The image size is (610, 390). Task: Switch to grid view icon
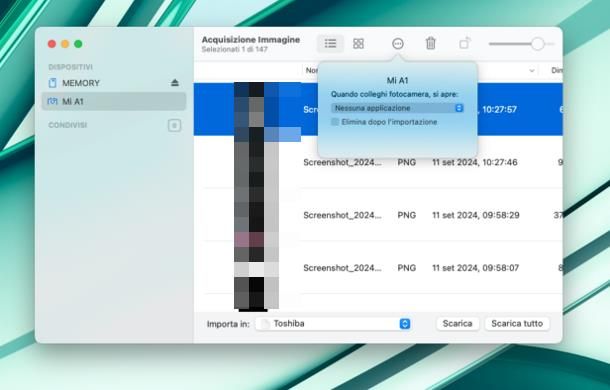(358, 44)
